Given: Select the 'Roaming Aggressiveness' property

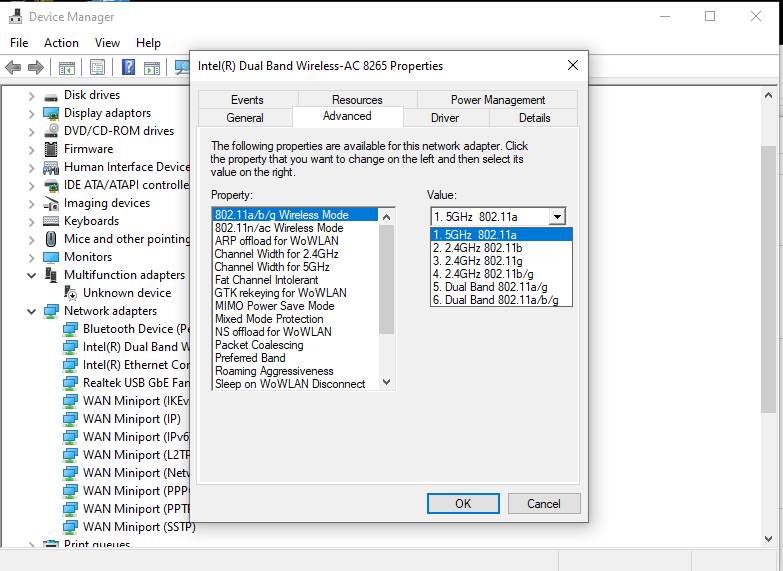Looking at the screenshot, I should click(296, 371).
